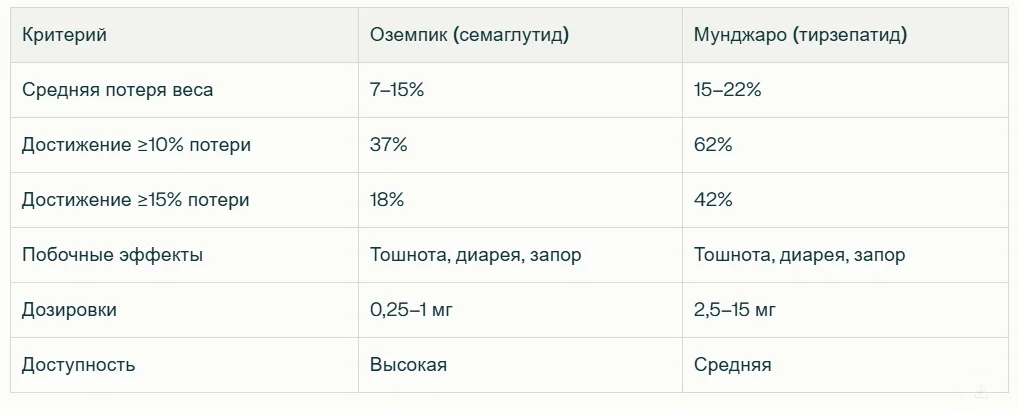
Task: Select the 'Средняя потеря веса' row label
Action: point(117,90)
